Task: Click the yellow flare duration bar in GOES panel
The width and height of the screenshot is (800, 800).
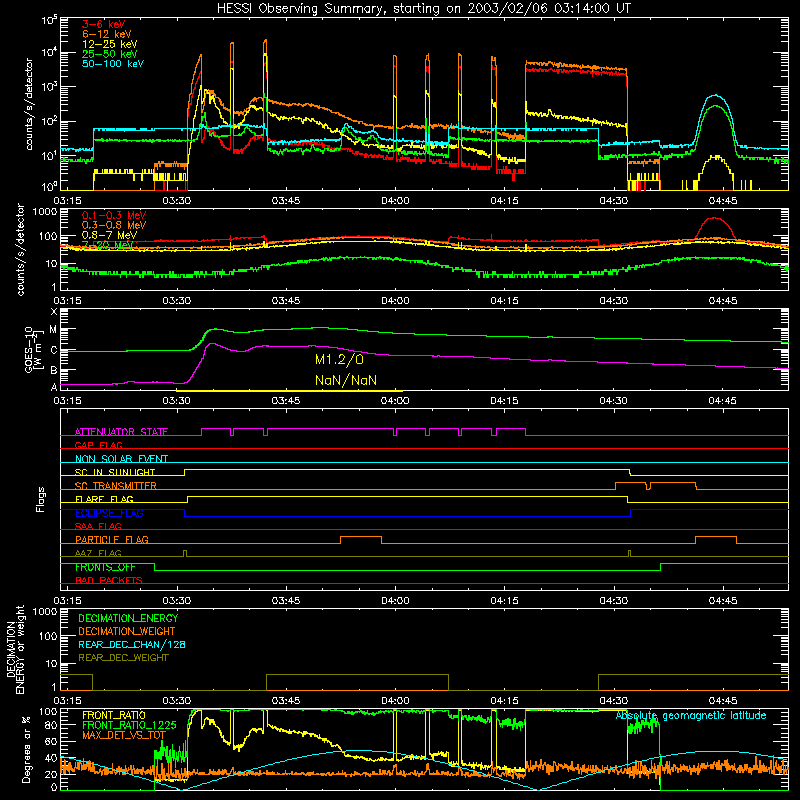Action: [289, 391]
